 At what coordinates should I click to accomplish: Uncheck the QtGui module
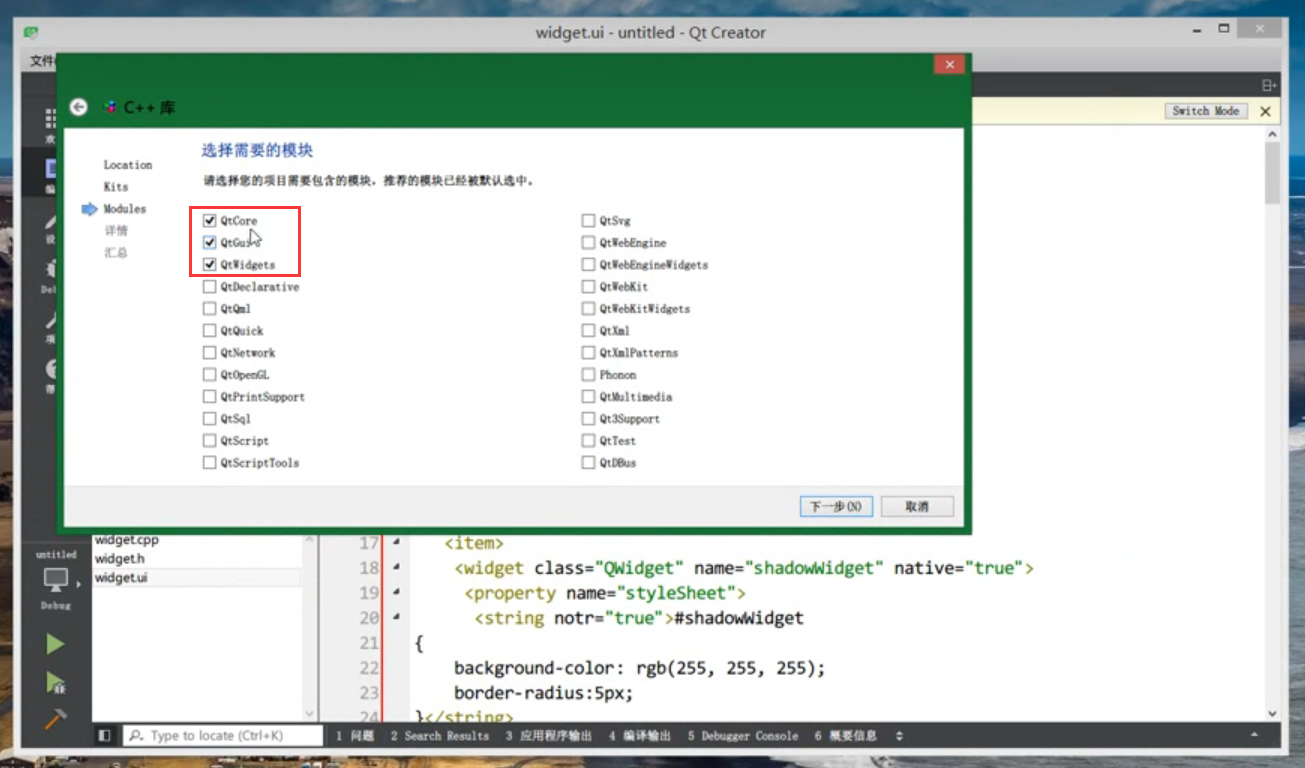(210, 243)
